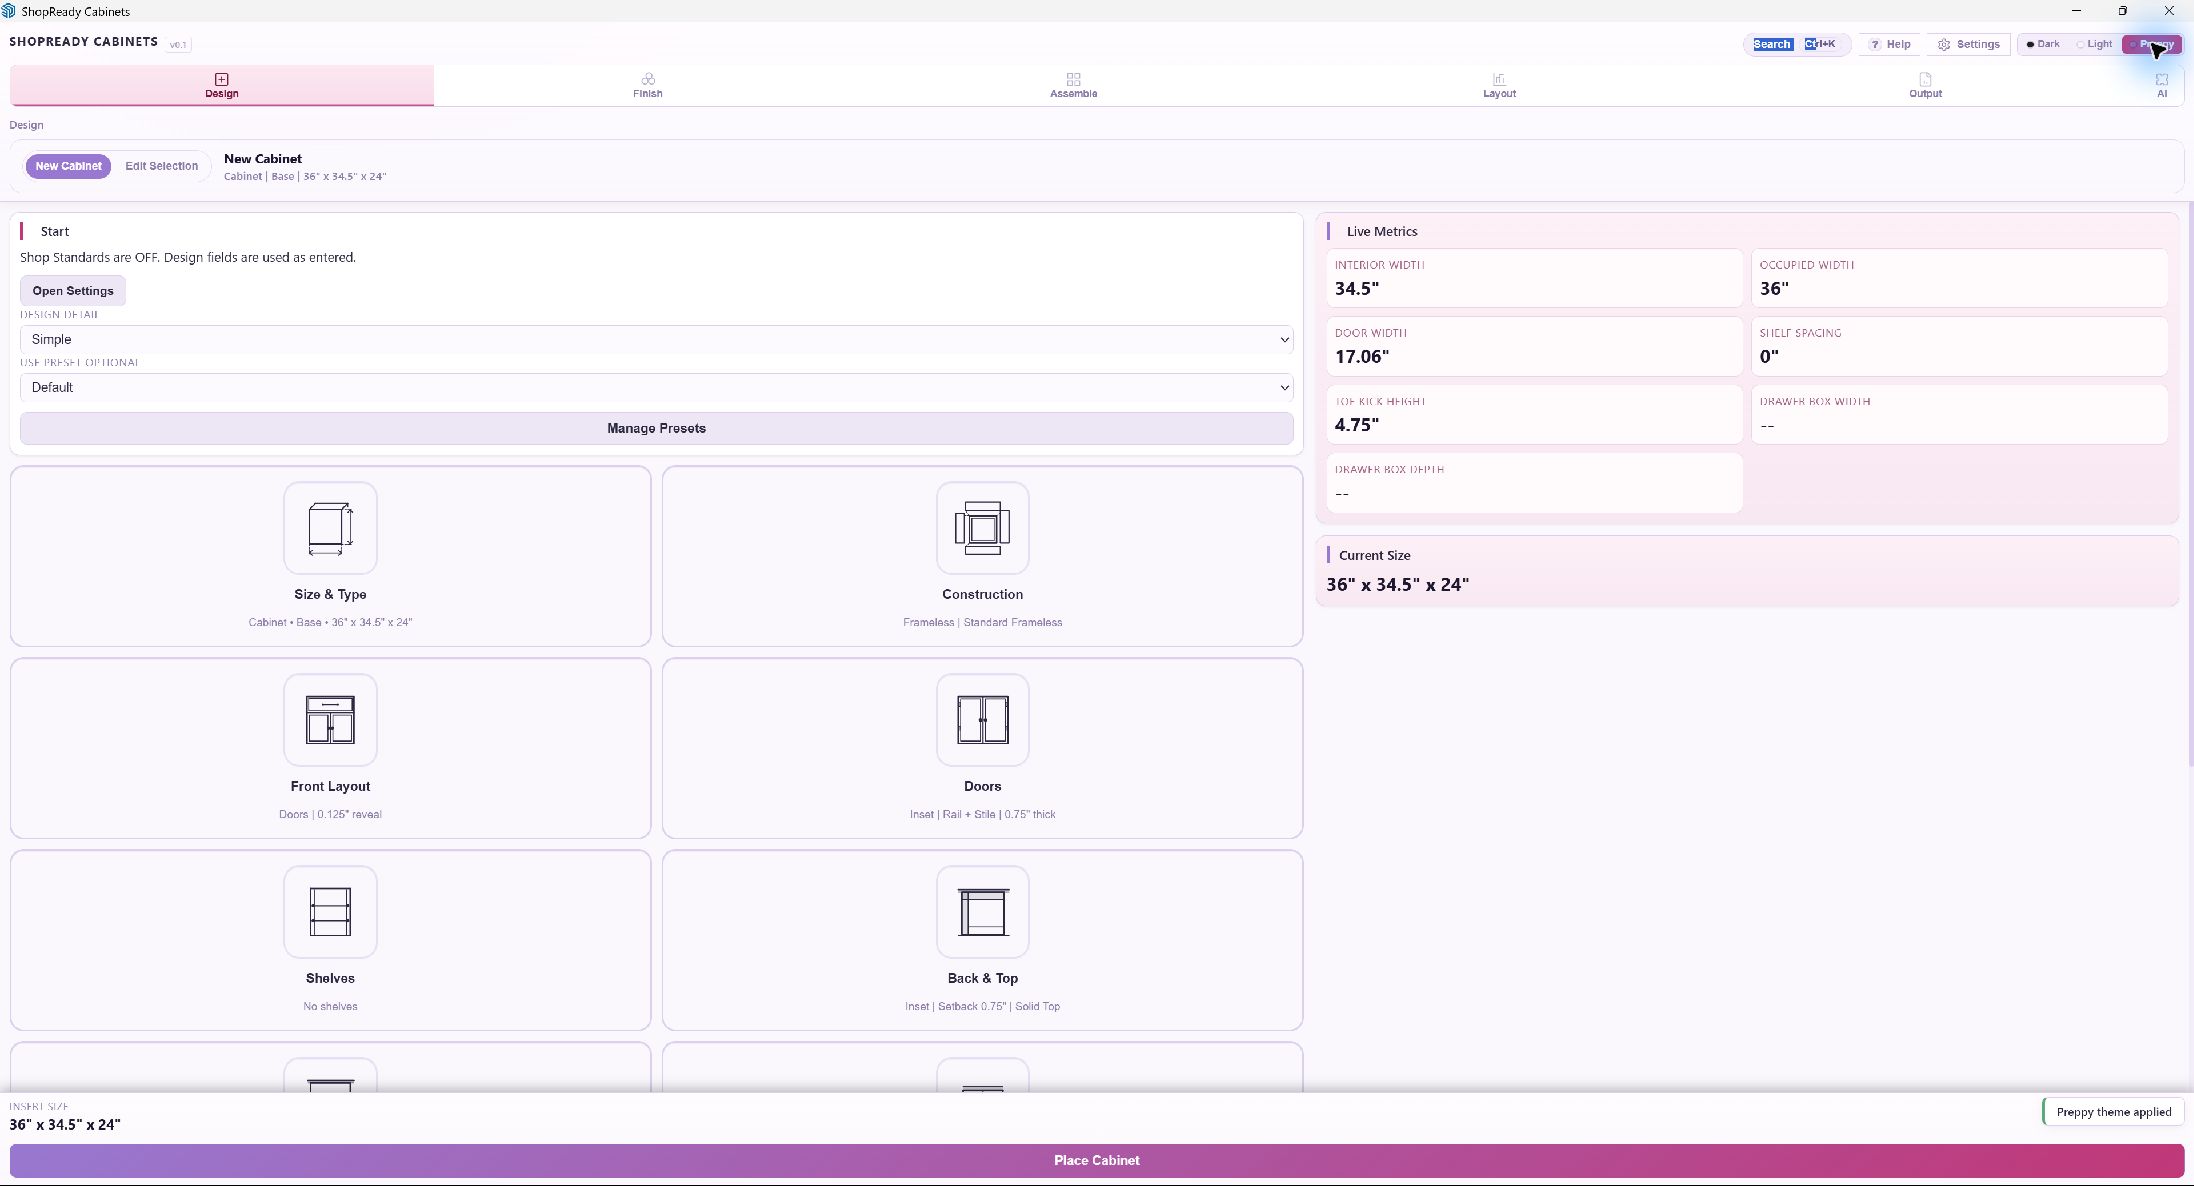Click the Current Size dimensions text
Image resolution: width=2194 pixels, height=1186 pixels.
1397,585
